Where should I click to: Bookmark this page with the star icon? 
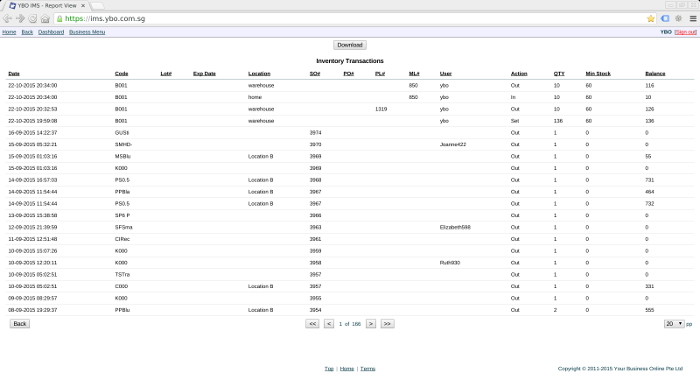coord(650,19)
